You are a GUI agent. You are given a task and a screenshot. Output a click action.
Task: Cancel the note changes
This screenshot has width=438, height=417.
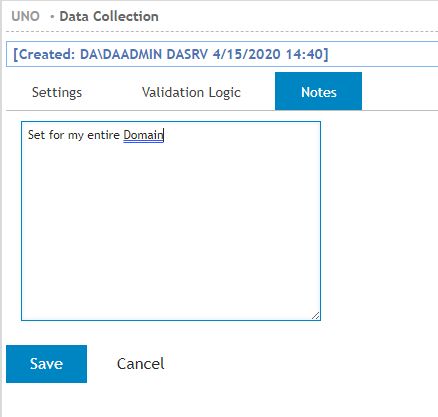coord(140,363)
